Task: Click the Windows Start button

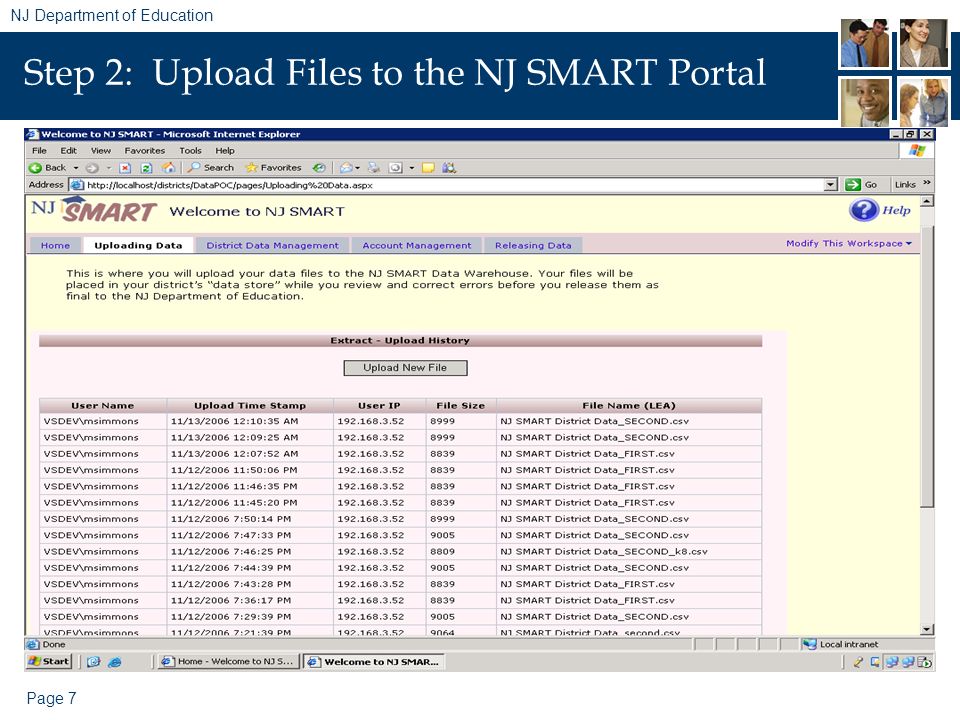Action: pos(49,662)
